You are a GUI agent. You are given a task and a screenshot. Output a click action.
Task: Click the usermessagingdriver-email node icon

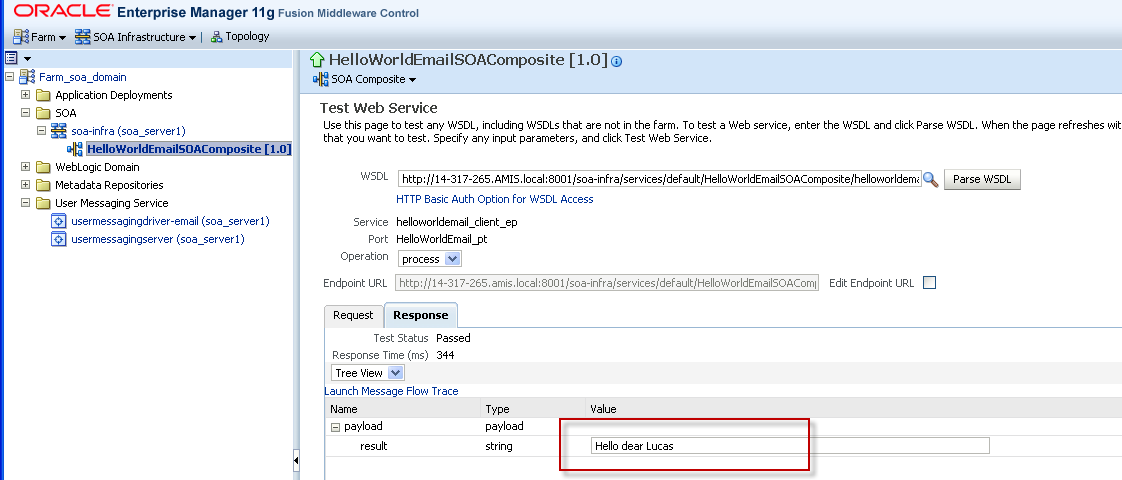(x=59, y=221)
